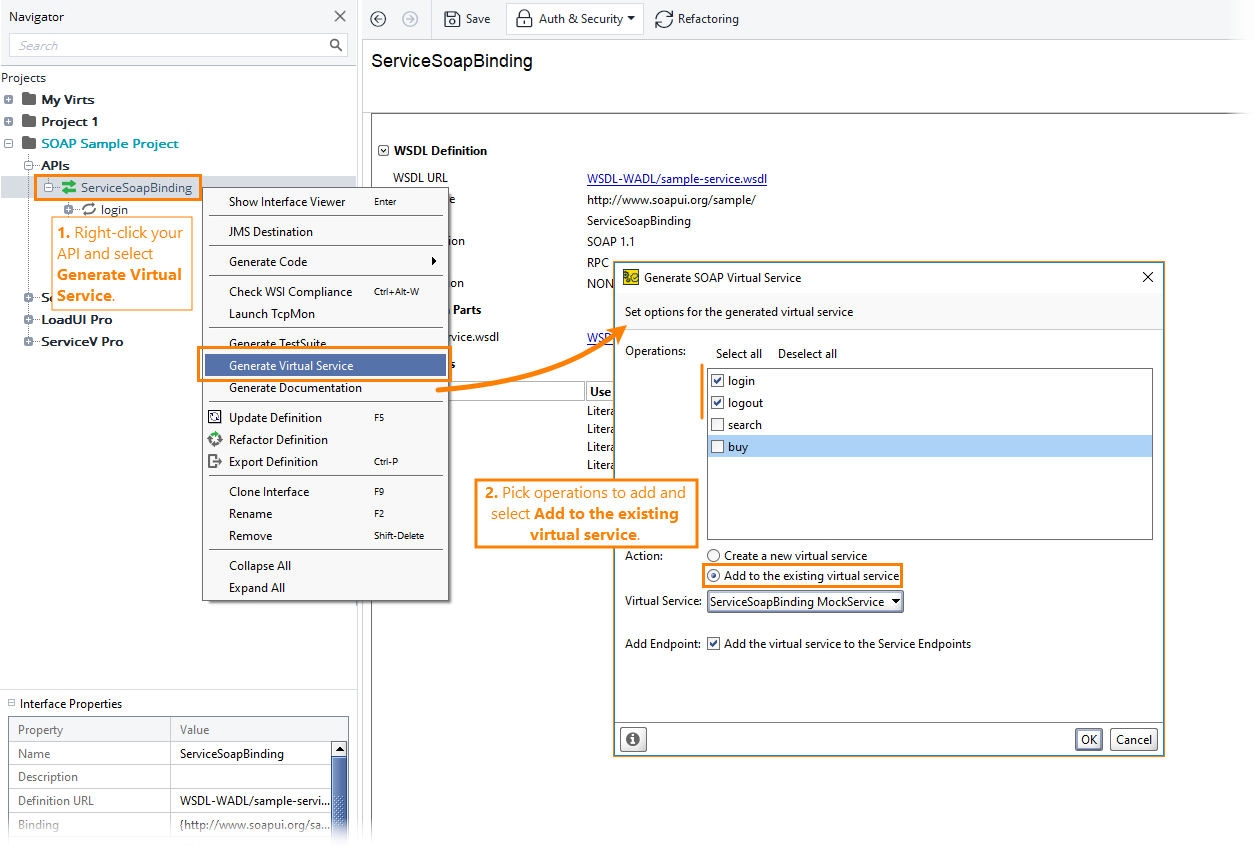1256x848 pixels.
Task: Toggle Add the virtual service to Service Endpoints
Action: [x=713, y=644]
